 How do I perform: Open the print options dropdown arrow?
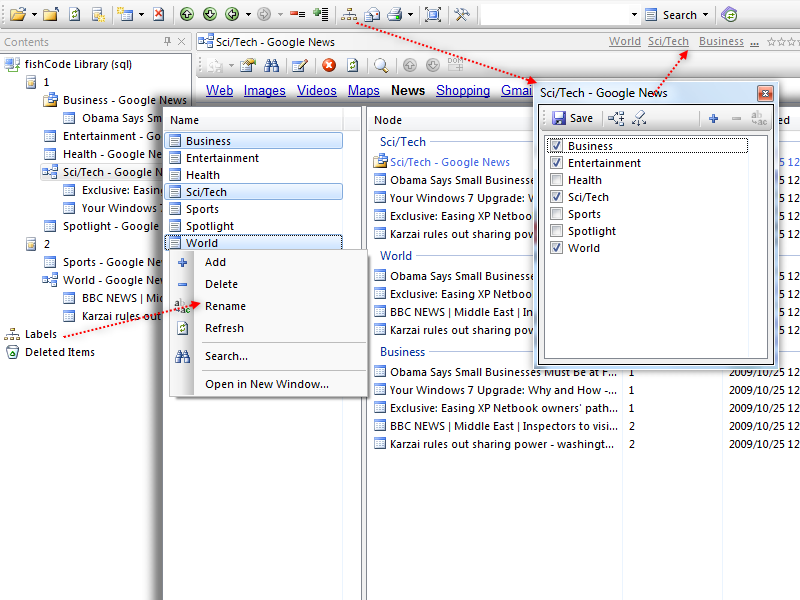coord(410,15)
